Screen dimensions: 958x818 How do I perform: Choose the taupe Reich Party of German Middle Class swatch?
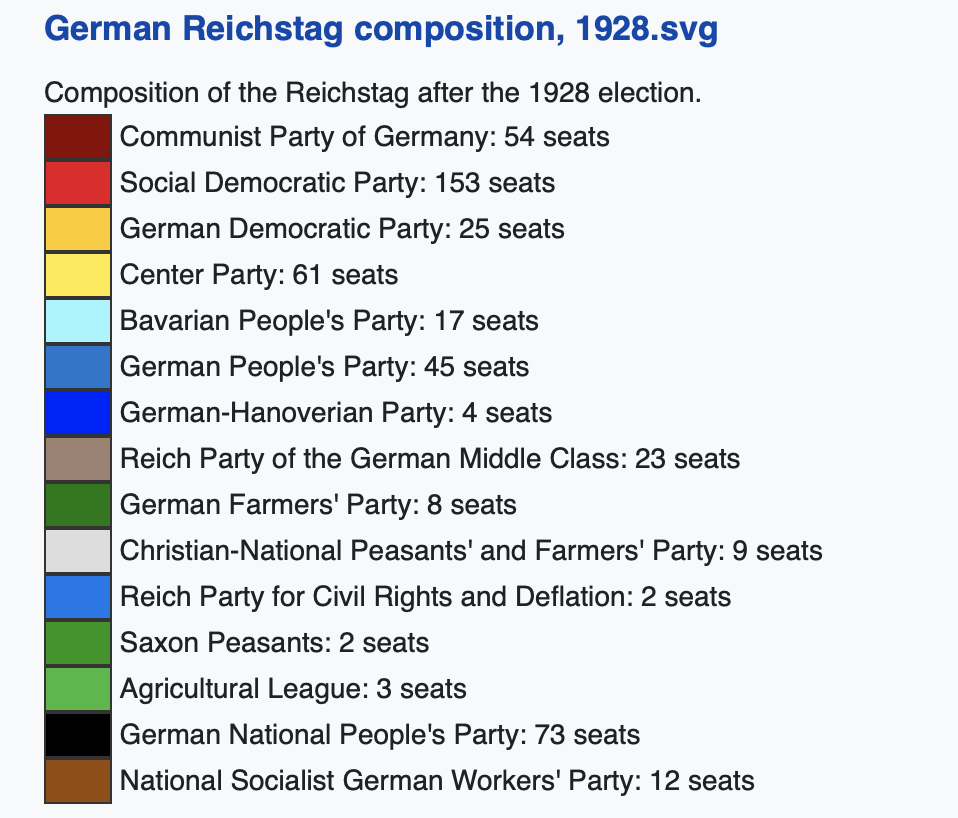click(78, 459)
